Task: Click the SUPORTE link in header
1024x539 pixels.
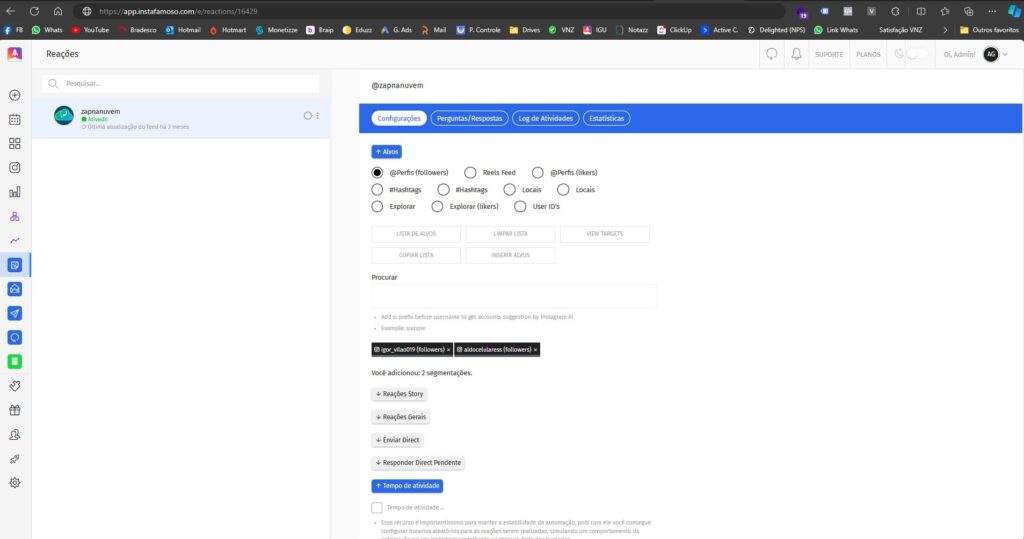Action: (x=829, y=54)
